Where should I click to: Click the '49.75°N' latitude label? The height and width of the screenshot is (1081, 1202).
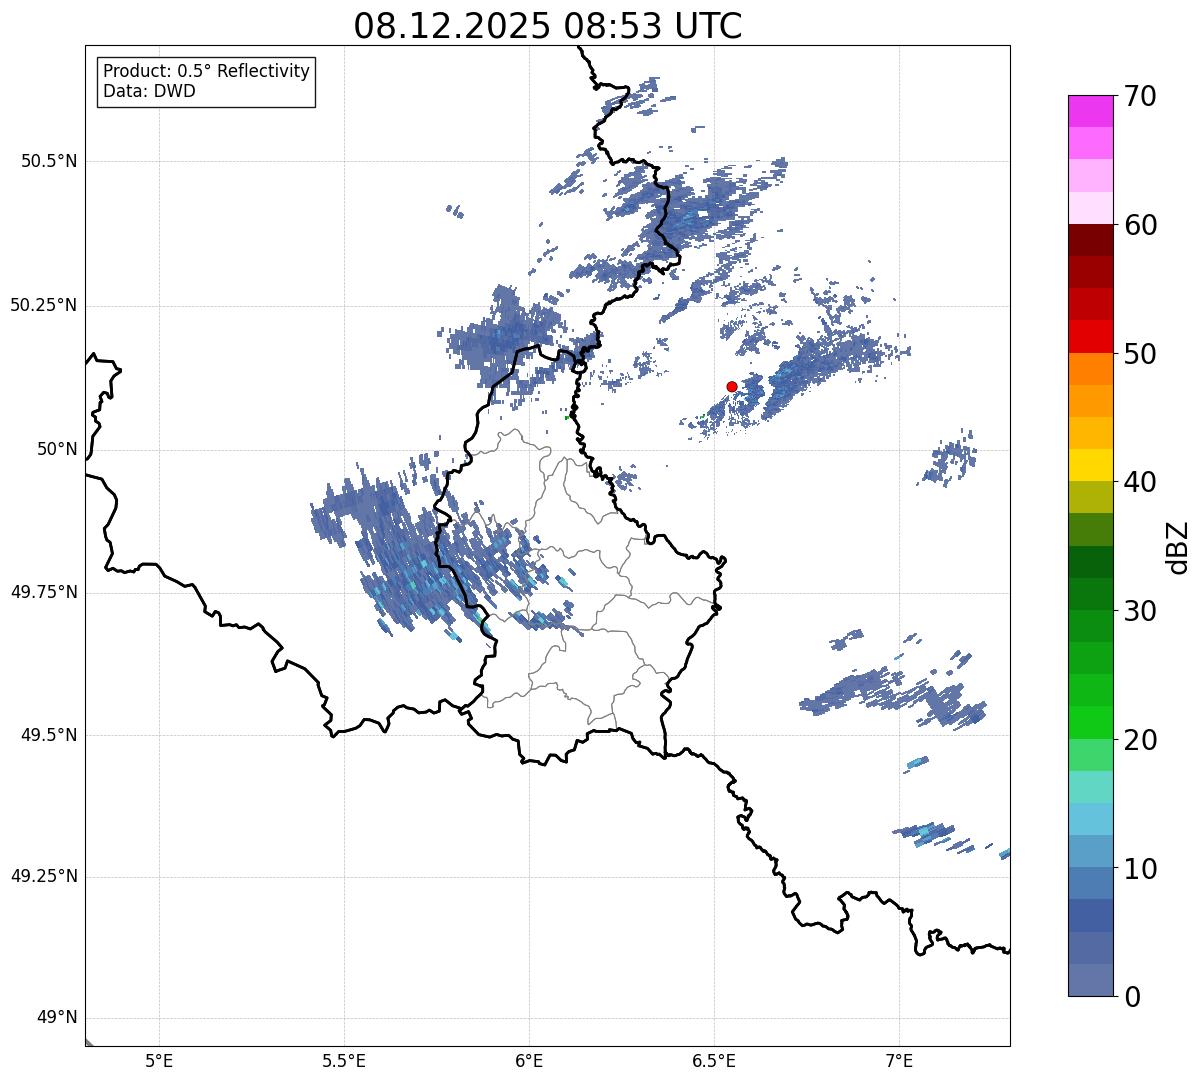[44, 592]
